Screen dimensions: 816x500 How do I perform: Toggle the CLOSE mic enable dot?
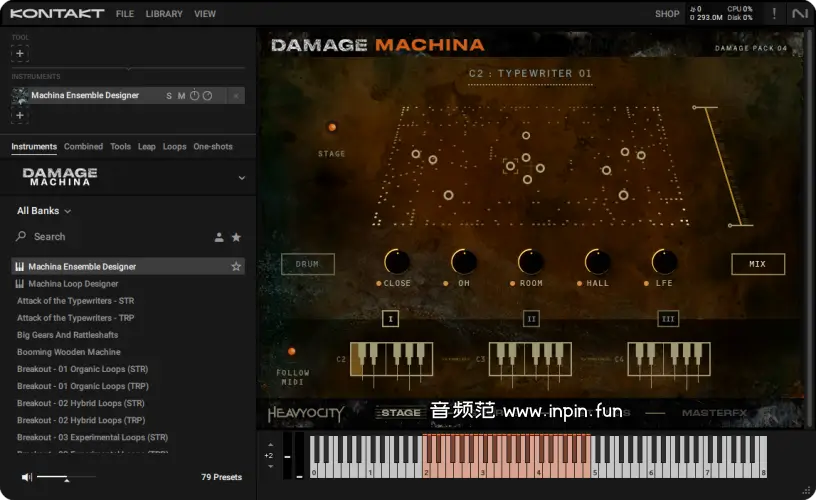[x=378, y=284]
